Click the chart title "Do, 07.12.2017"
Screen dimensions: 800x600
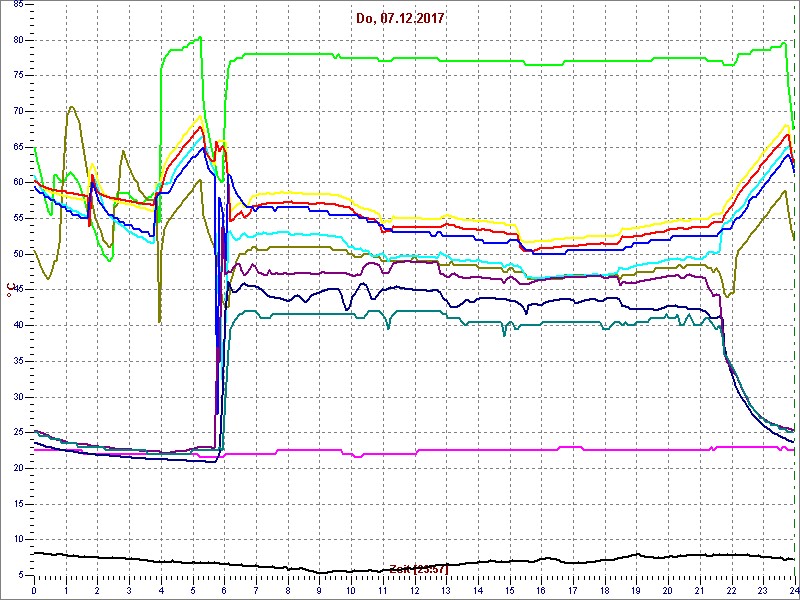(400, 19)
